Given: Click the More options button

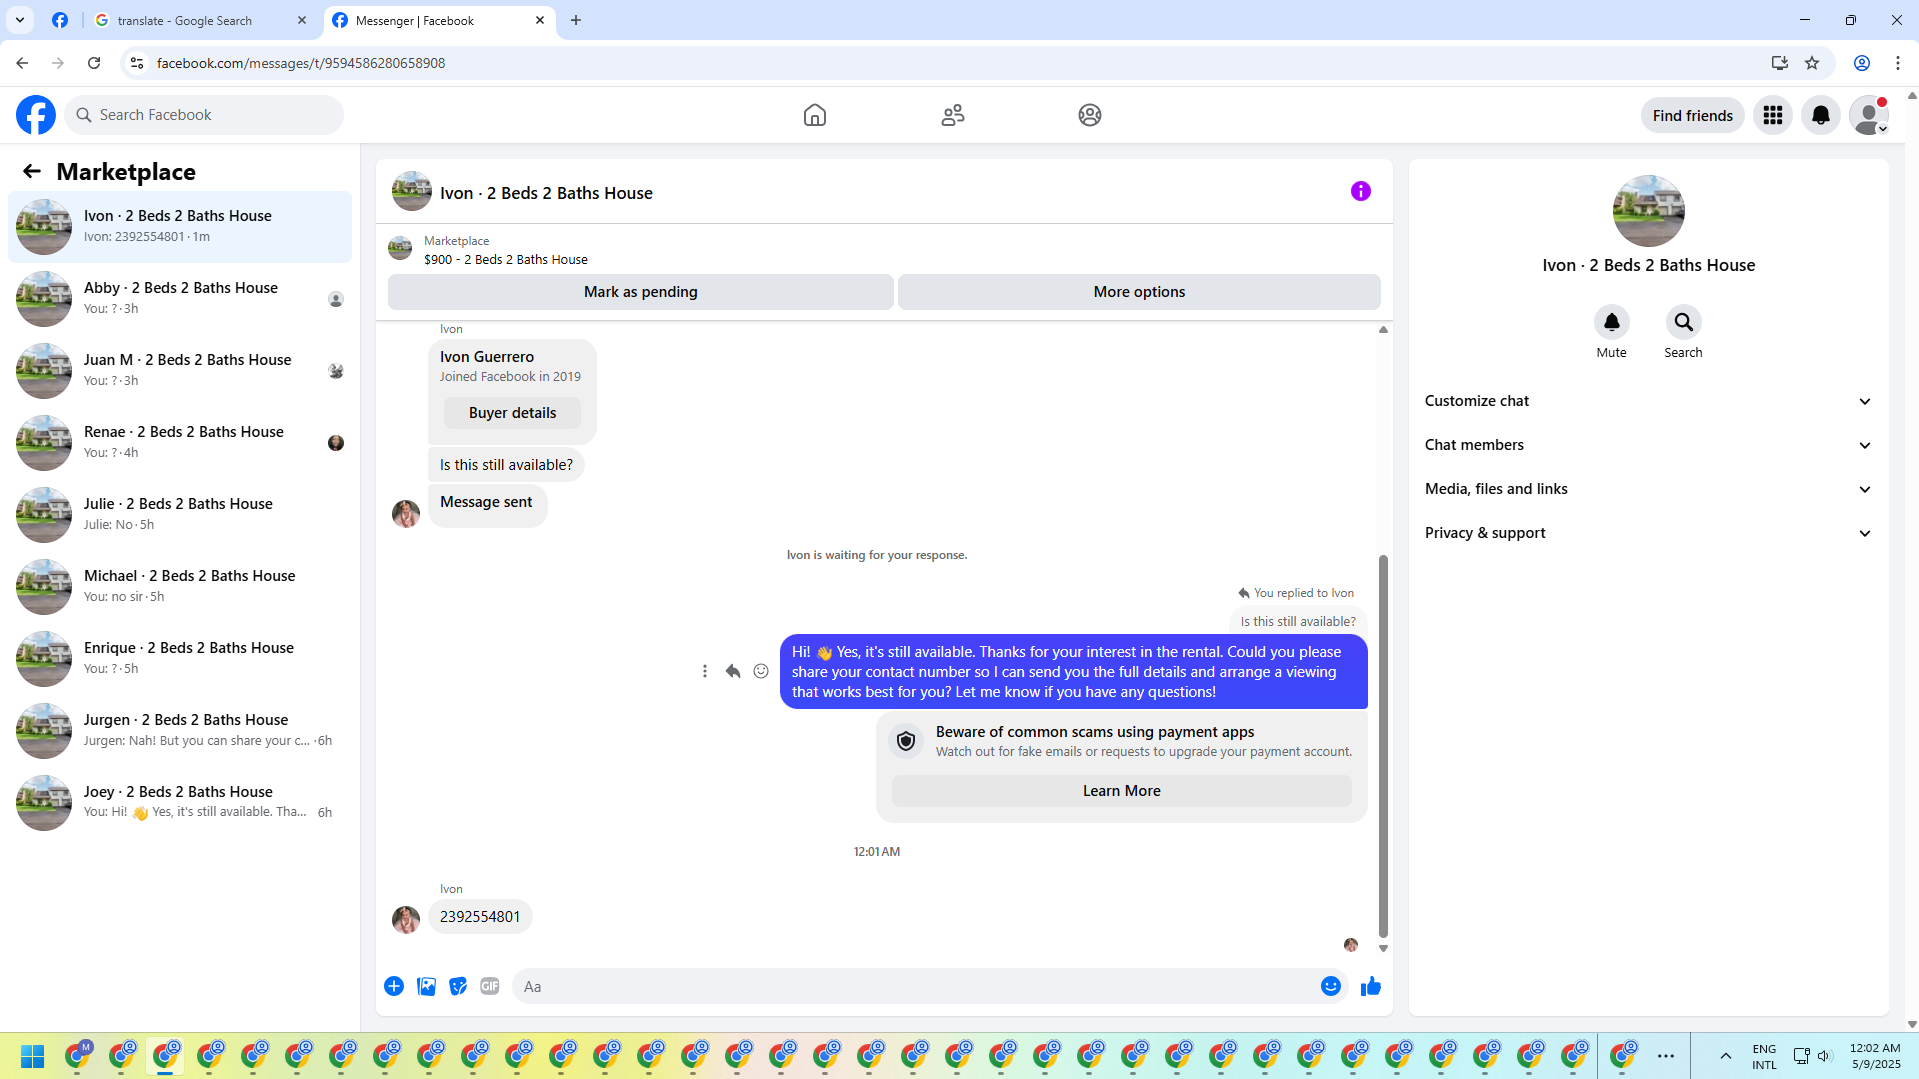Looking at the screenshot, I should coord(1139,292).
